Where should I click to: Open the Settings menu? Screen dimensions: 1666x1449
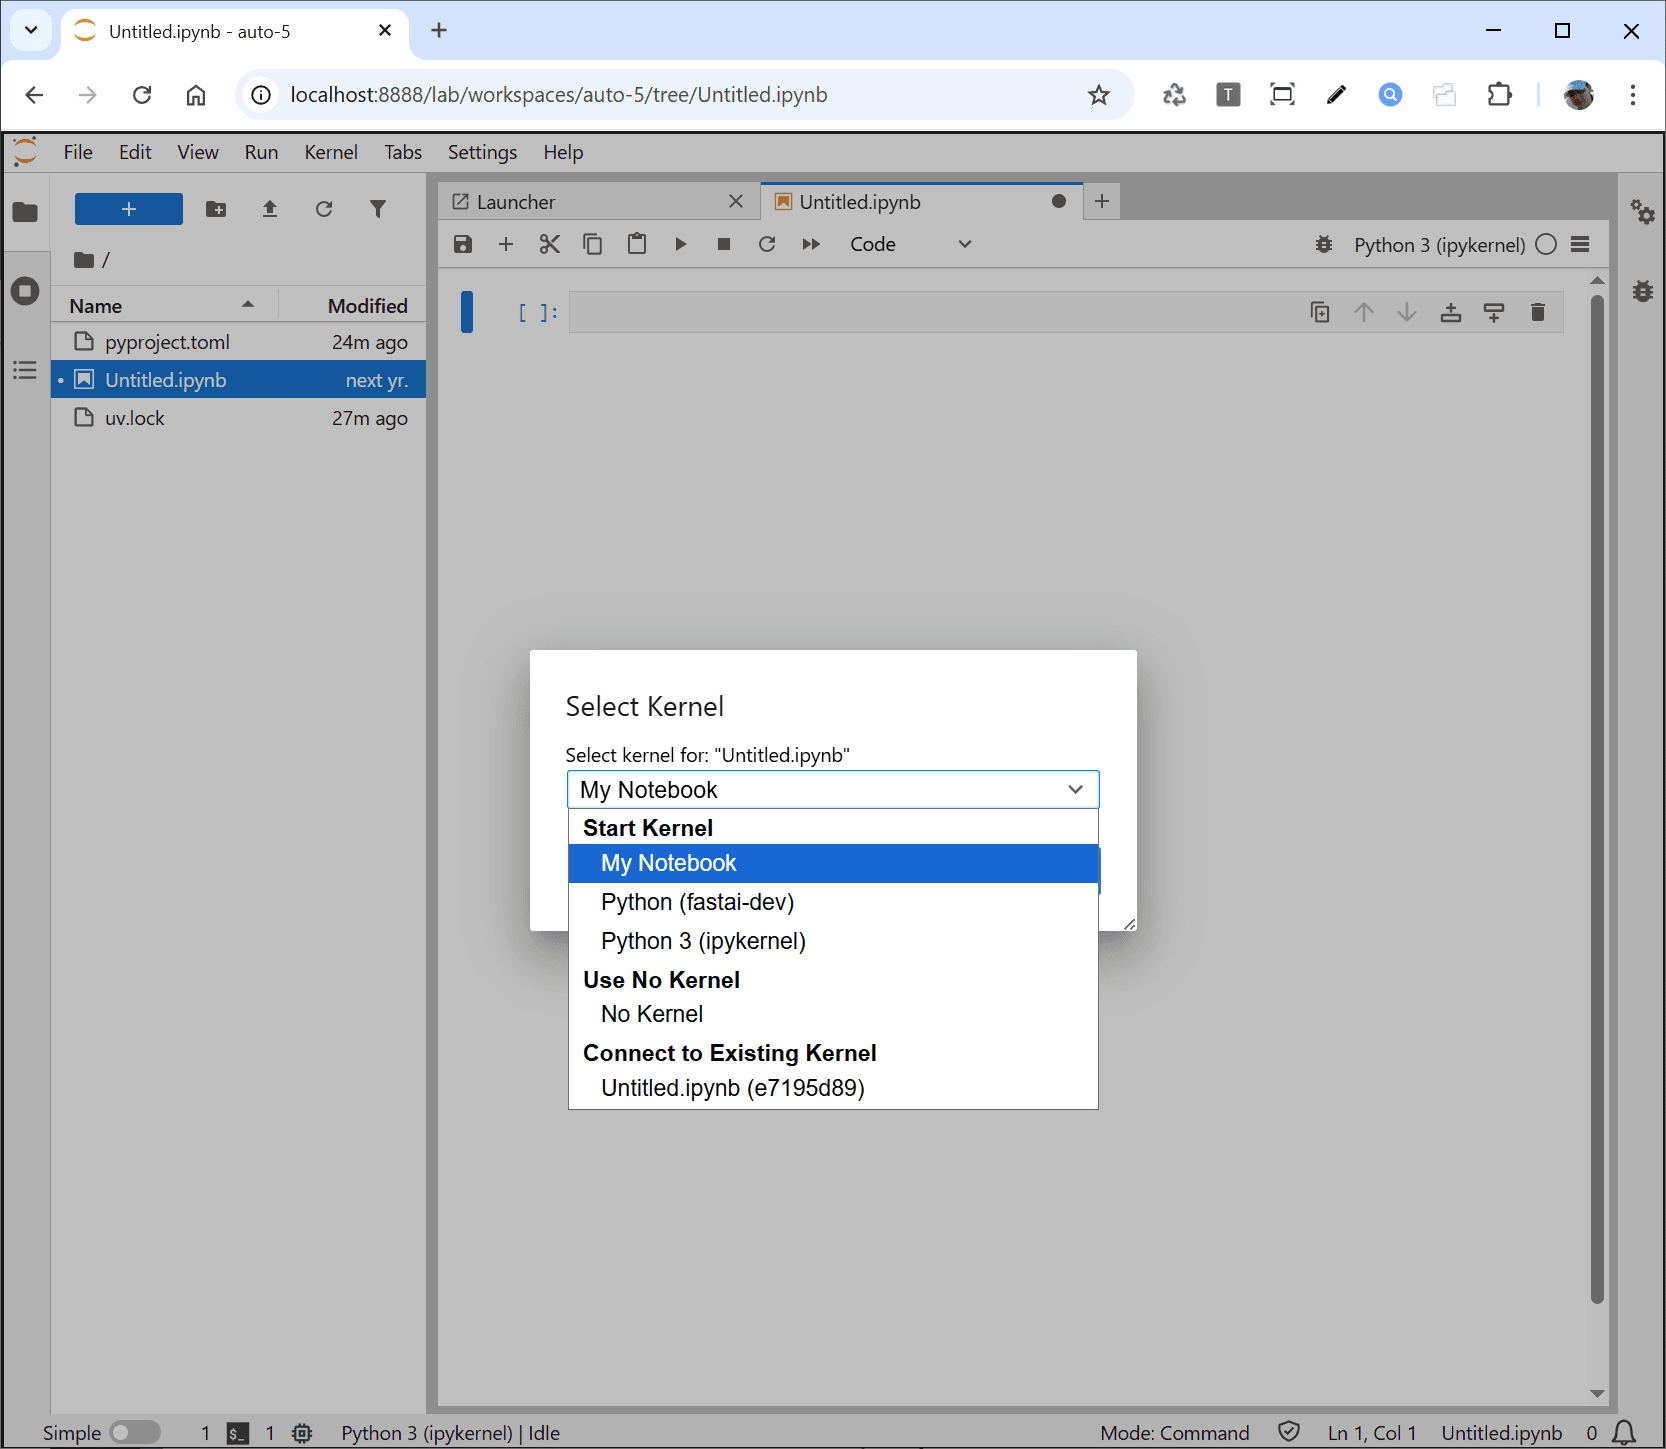point(482,152)
